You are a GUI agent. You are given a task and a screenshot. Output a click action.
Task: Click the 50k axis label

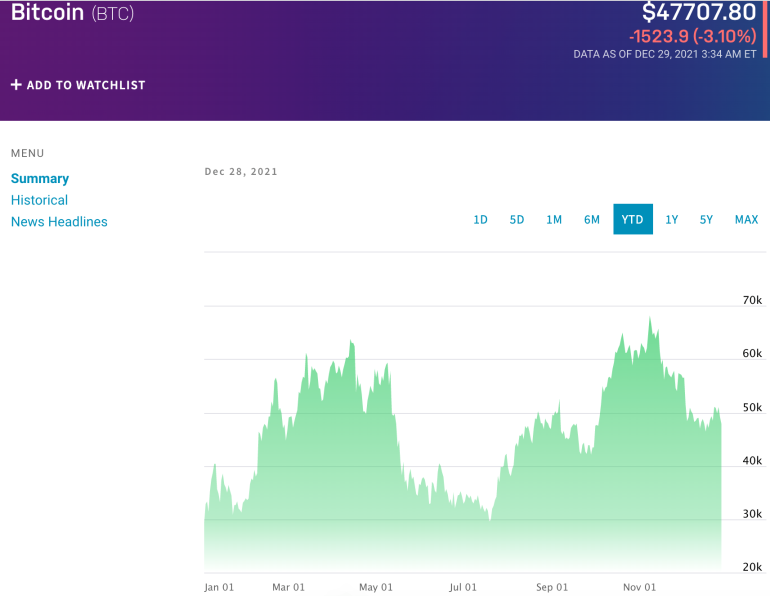[752, 407]
